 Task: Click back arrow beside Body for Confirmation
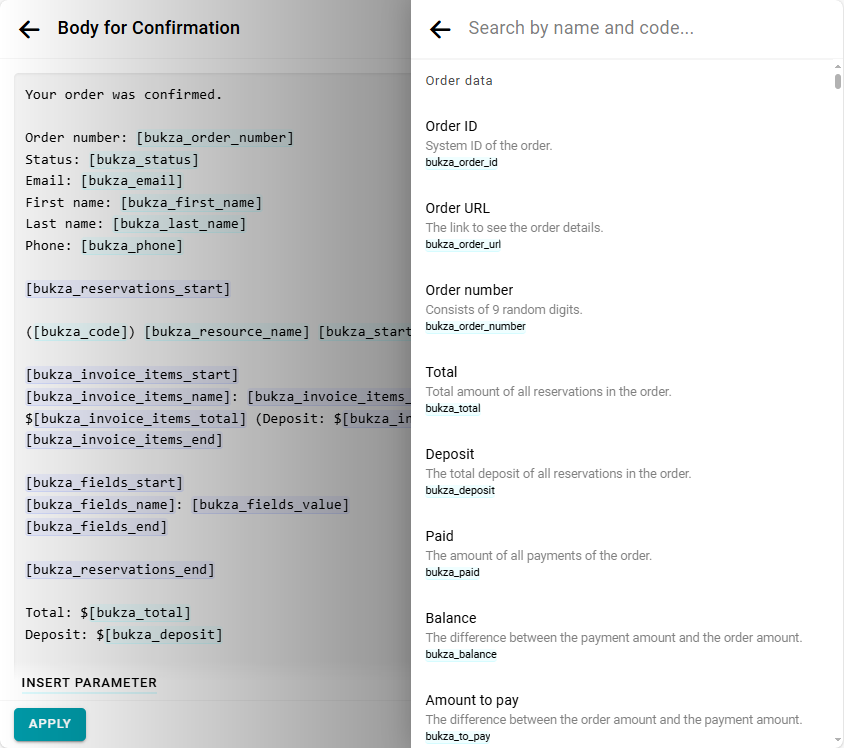coord(29,29)
